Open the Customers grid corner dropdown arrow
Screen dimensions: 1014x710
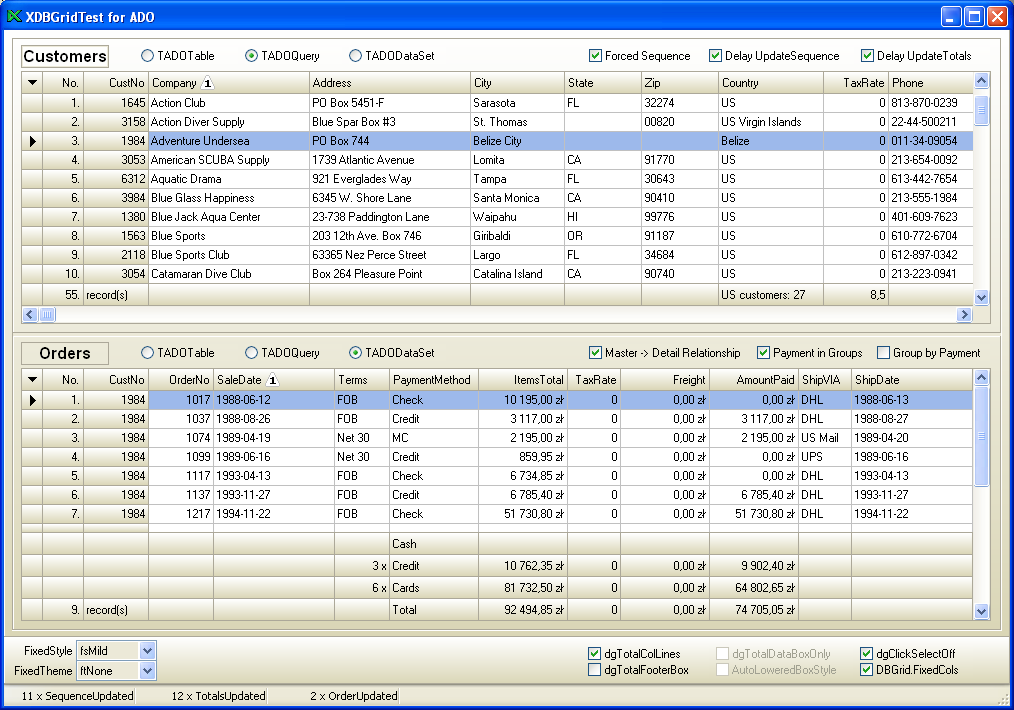coord(32,83)
